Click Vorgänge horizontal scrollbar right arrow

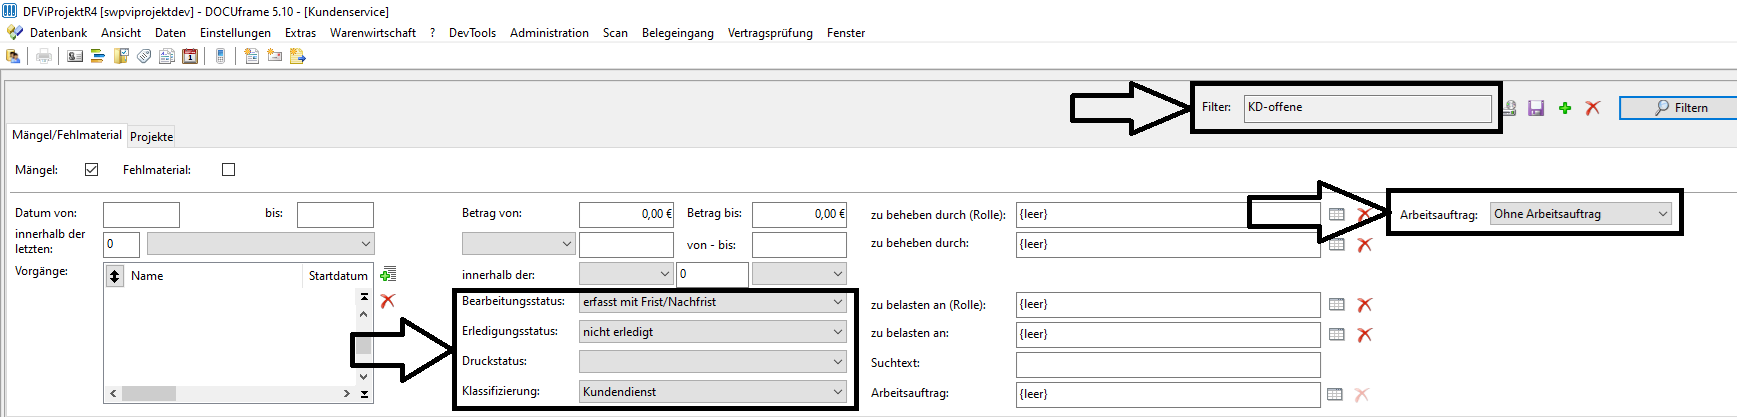tap(346, 394)
